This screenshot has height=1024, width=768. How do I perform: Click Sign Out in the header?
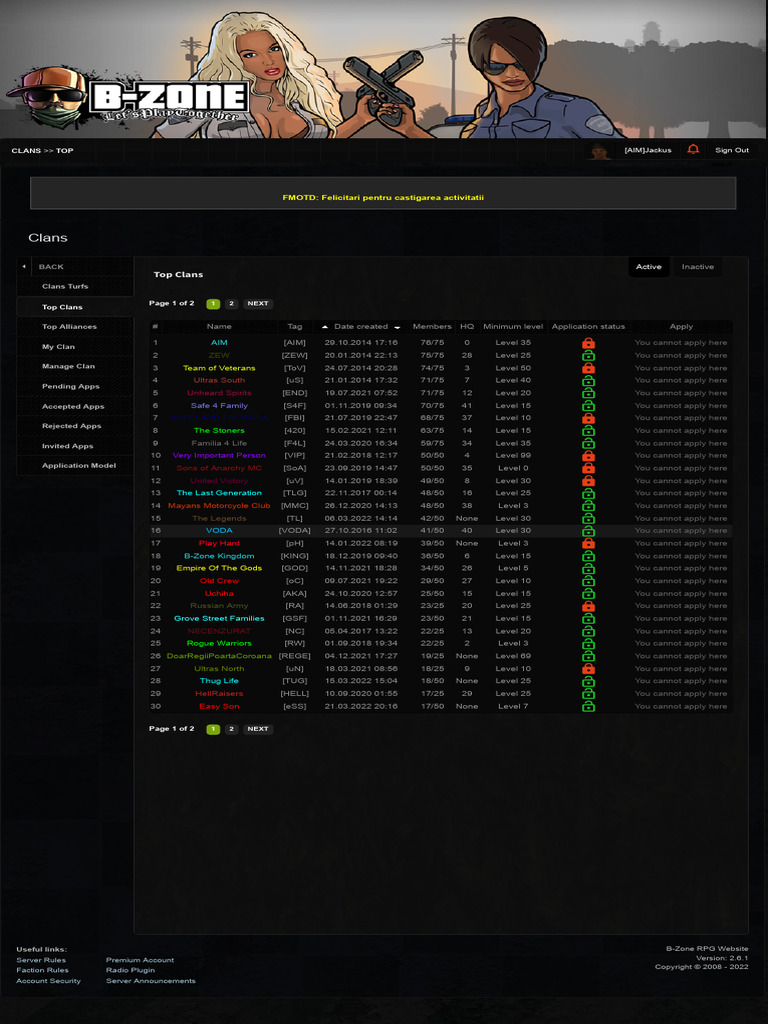pos(732,150)
